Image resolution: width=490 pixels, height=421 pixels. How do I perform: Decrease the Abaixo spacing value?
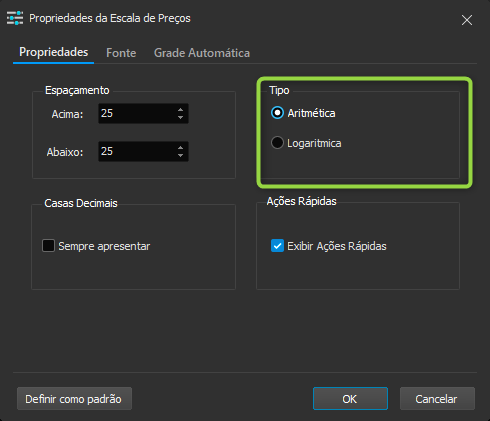180,156
